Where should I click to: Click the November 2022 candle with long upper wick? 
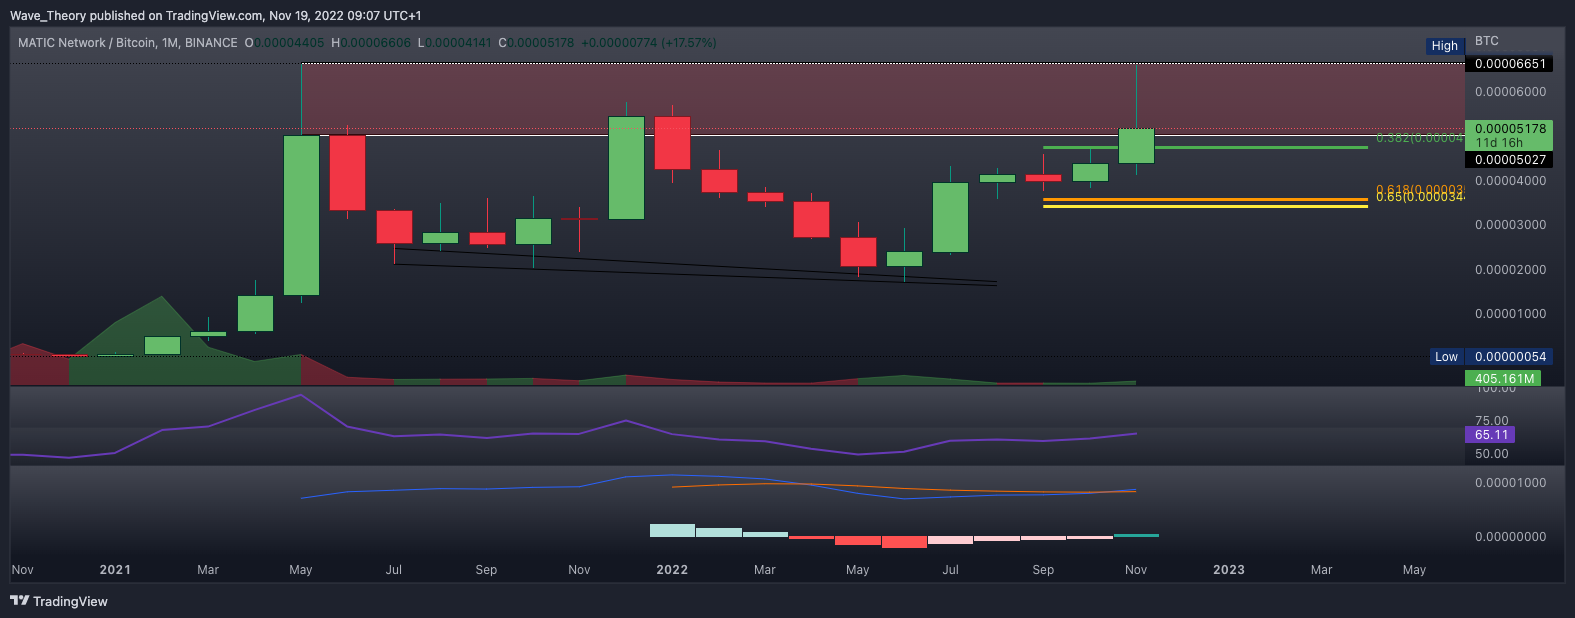click(1136, 146)
